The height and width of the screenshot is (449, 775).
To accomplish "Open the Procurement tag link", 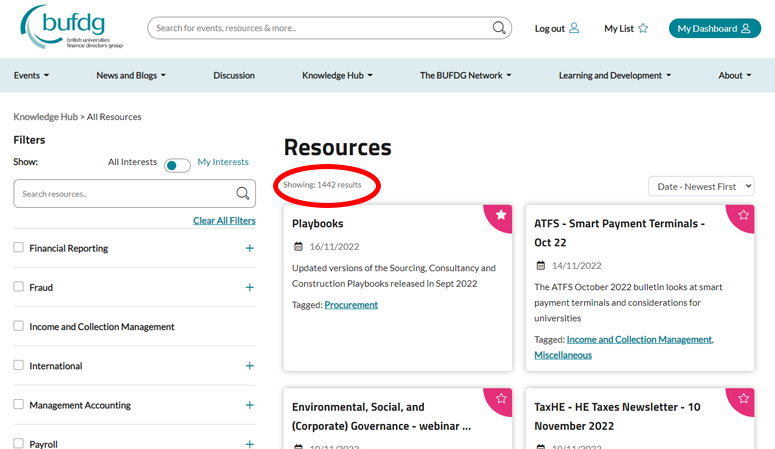I will (x=351, y=305).
